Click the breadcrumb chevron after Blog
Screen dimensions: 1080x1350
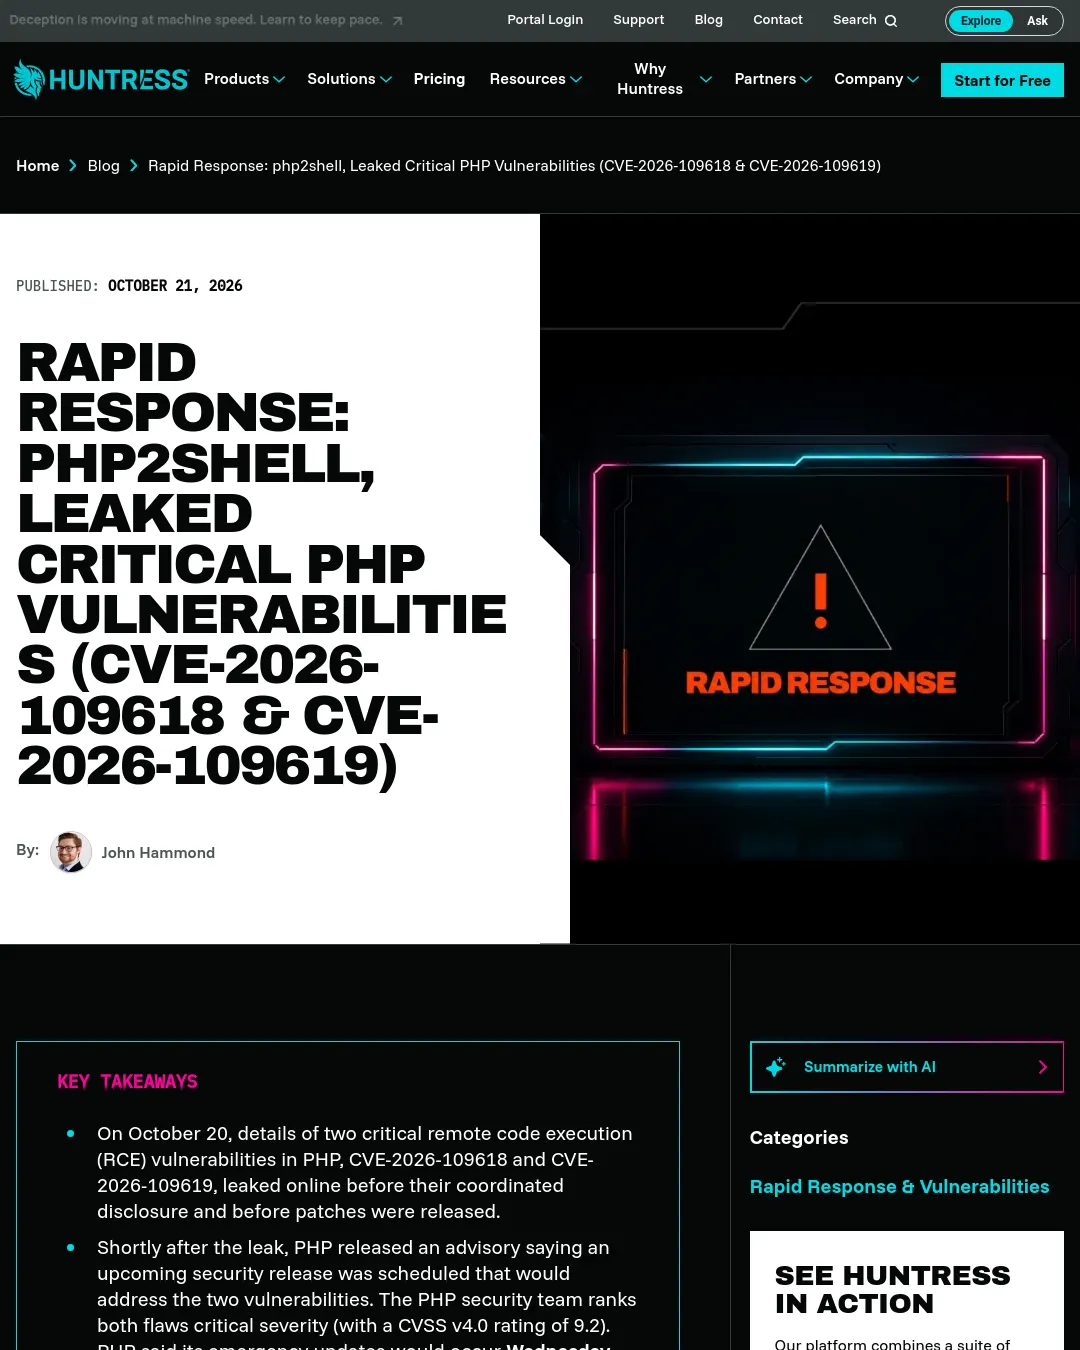[134, 166]
